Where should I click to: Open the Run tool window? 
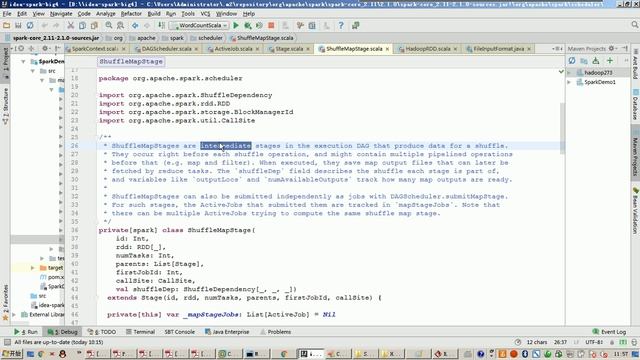25,332
